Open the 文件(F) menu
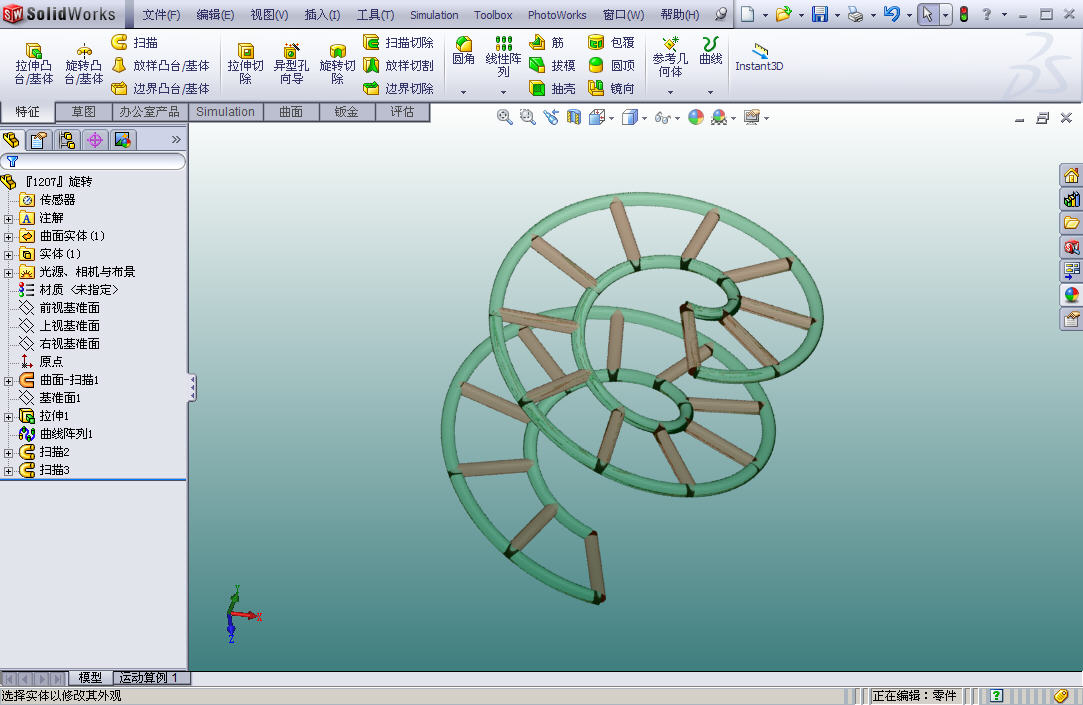Screen dimensions: 1083x705 click(x=161, y=15)
